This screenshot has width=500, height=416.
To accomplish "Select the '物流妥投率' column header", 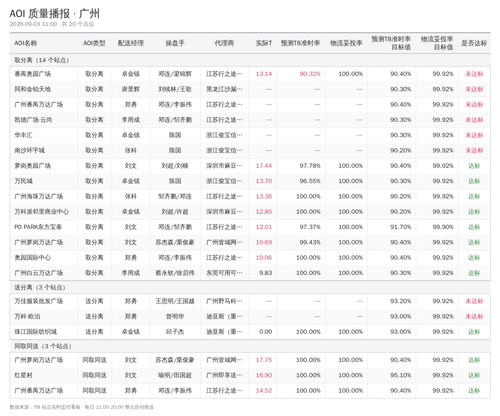I will click(x=346, y=43).
